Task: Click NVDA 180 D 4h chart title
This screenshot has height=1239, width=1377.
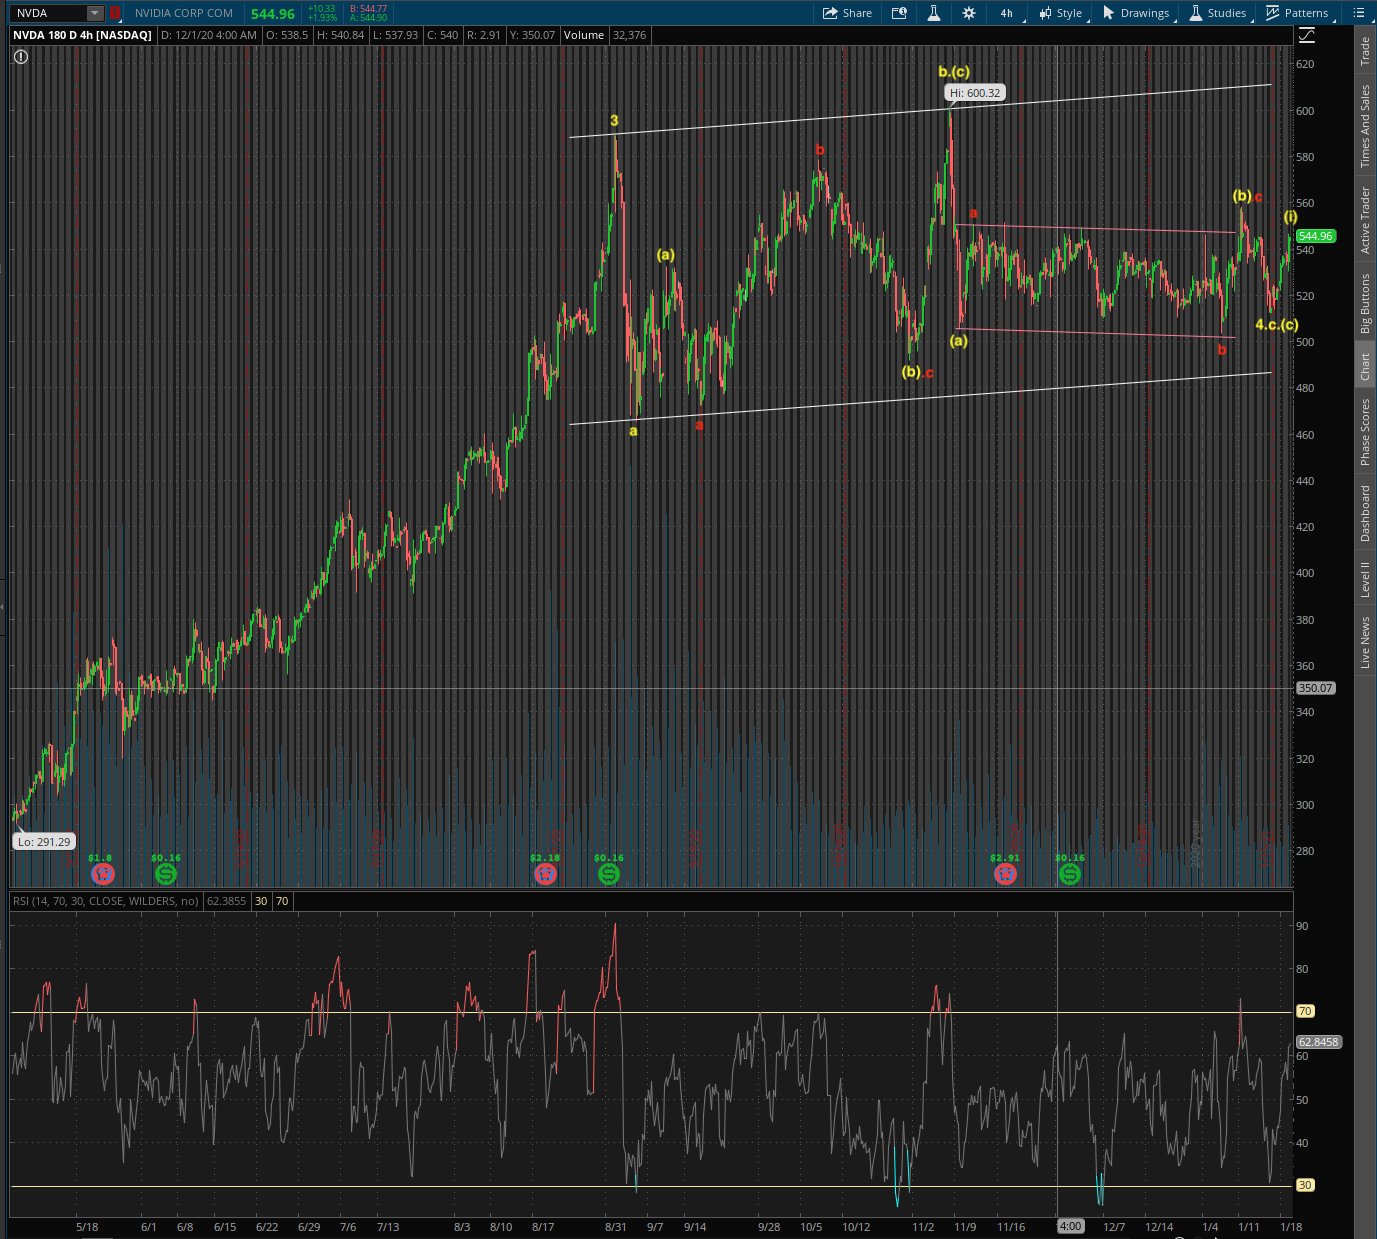Action: (x=82, y=35)
